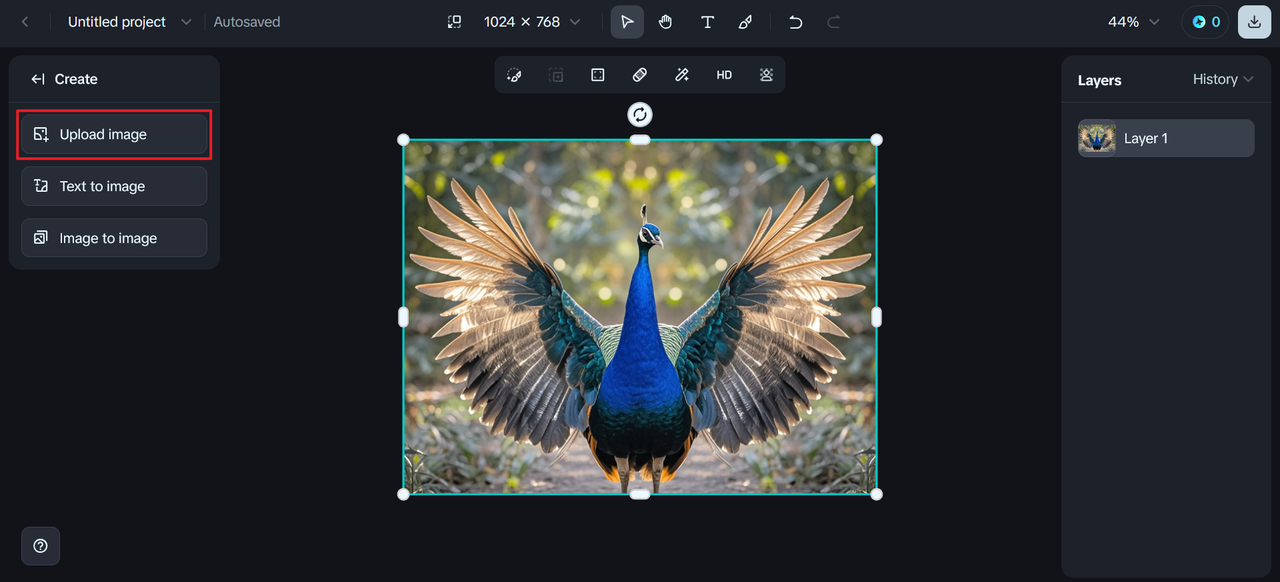The width and height of the screenshot is (1280, 582).
Task: Go back using the top-left arrow
Action: pyautogui.click(x=25, y=22)
